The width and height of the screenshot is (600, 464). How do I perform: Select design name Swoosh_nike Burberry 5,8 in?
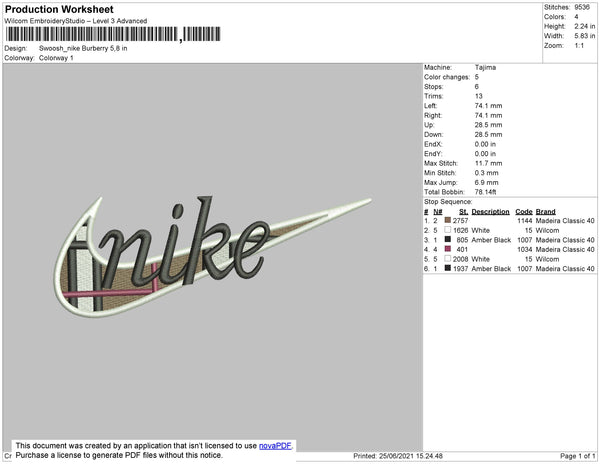tap(83, 49)
